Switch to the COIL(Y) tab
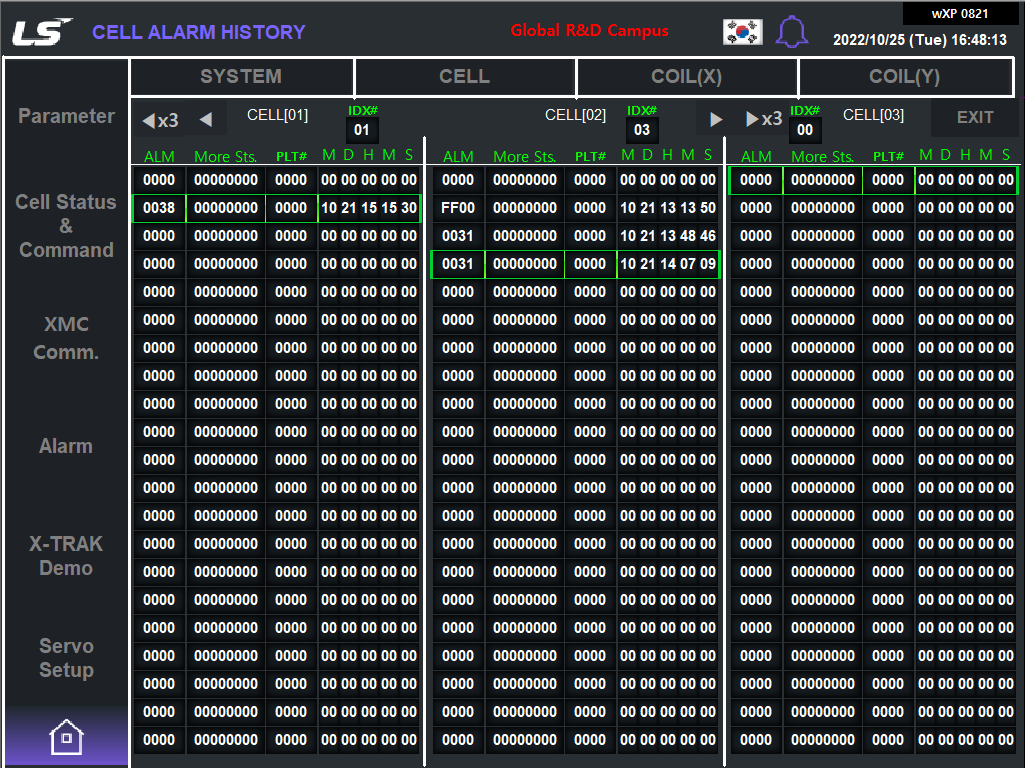 click(x=905, y=77)
